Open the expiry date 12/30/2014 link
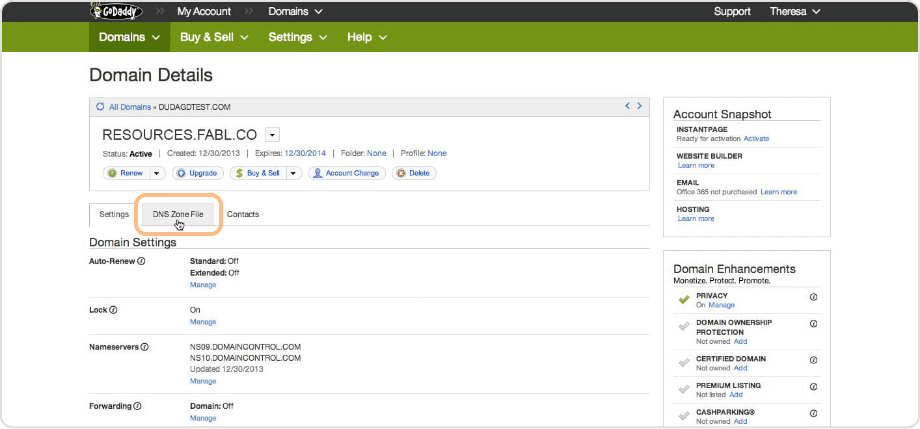The height and width of the screenshot is (429, 920). tap(305, 153)
